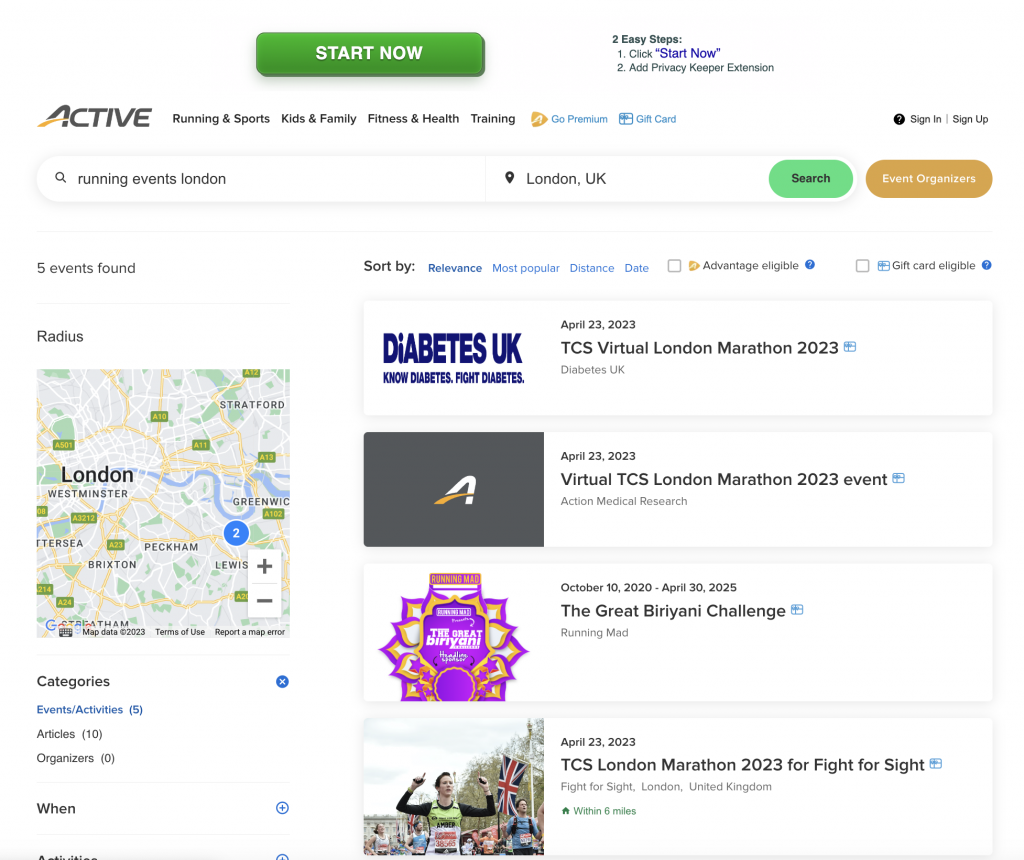Open Gift card eligible help tooltip icon

pos(987,264)
